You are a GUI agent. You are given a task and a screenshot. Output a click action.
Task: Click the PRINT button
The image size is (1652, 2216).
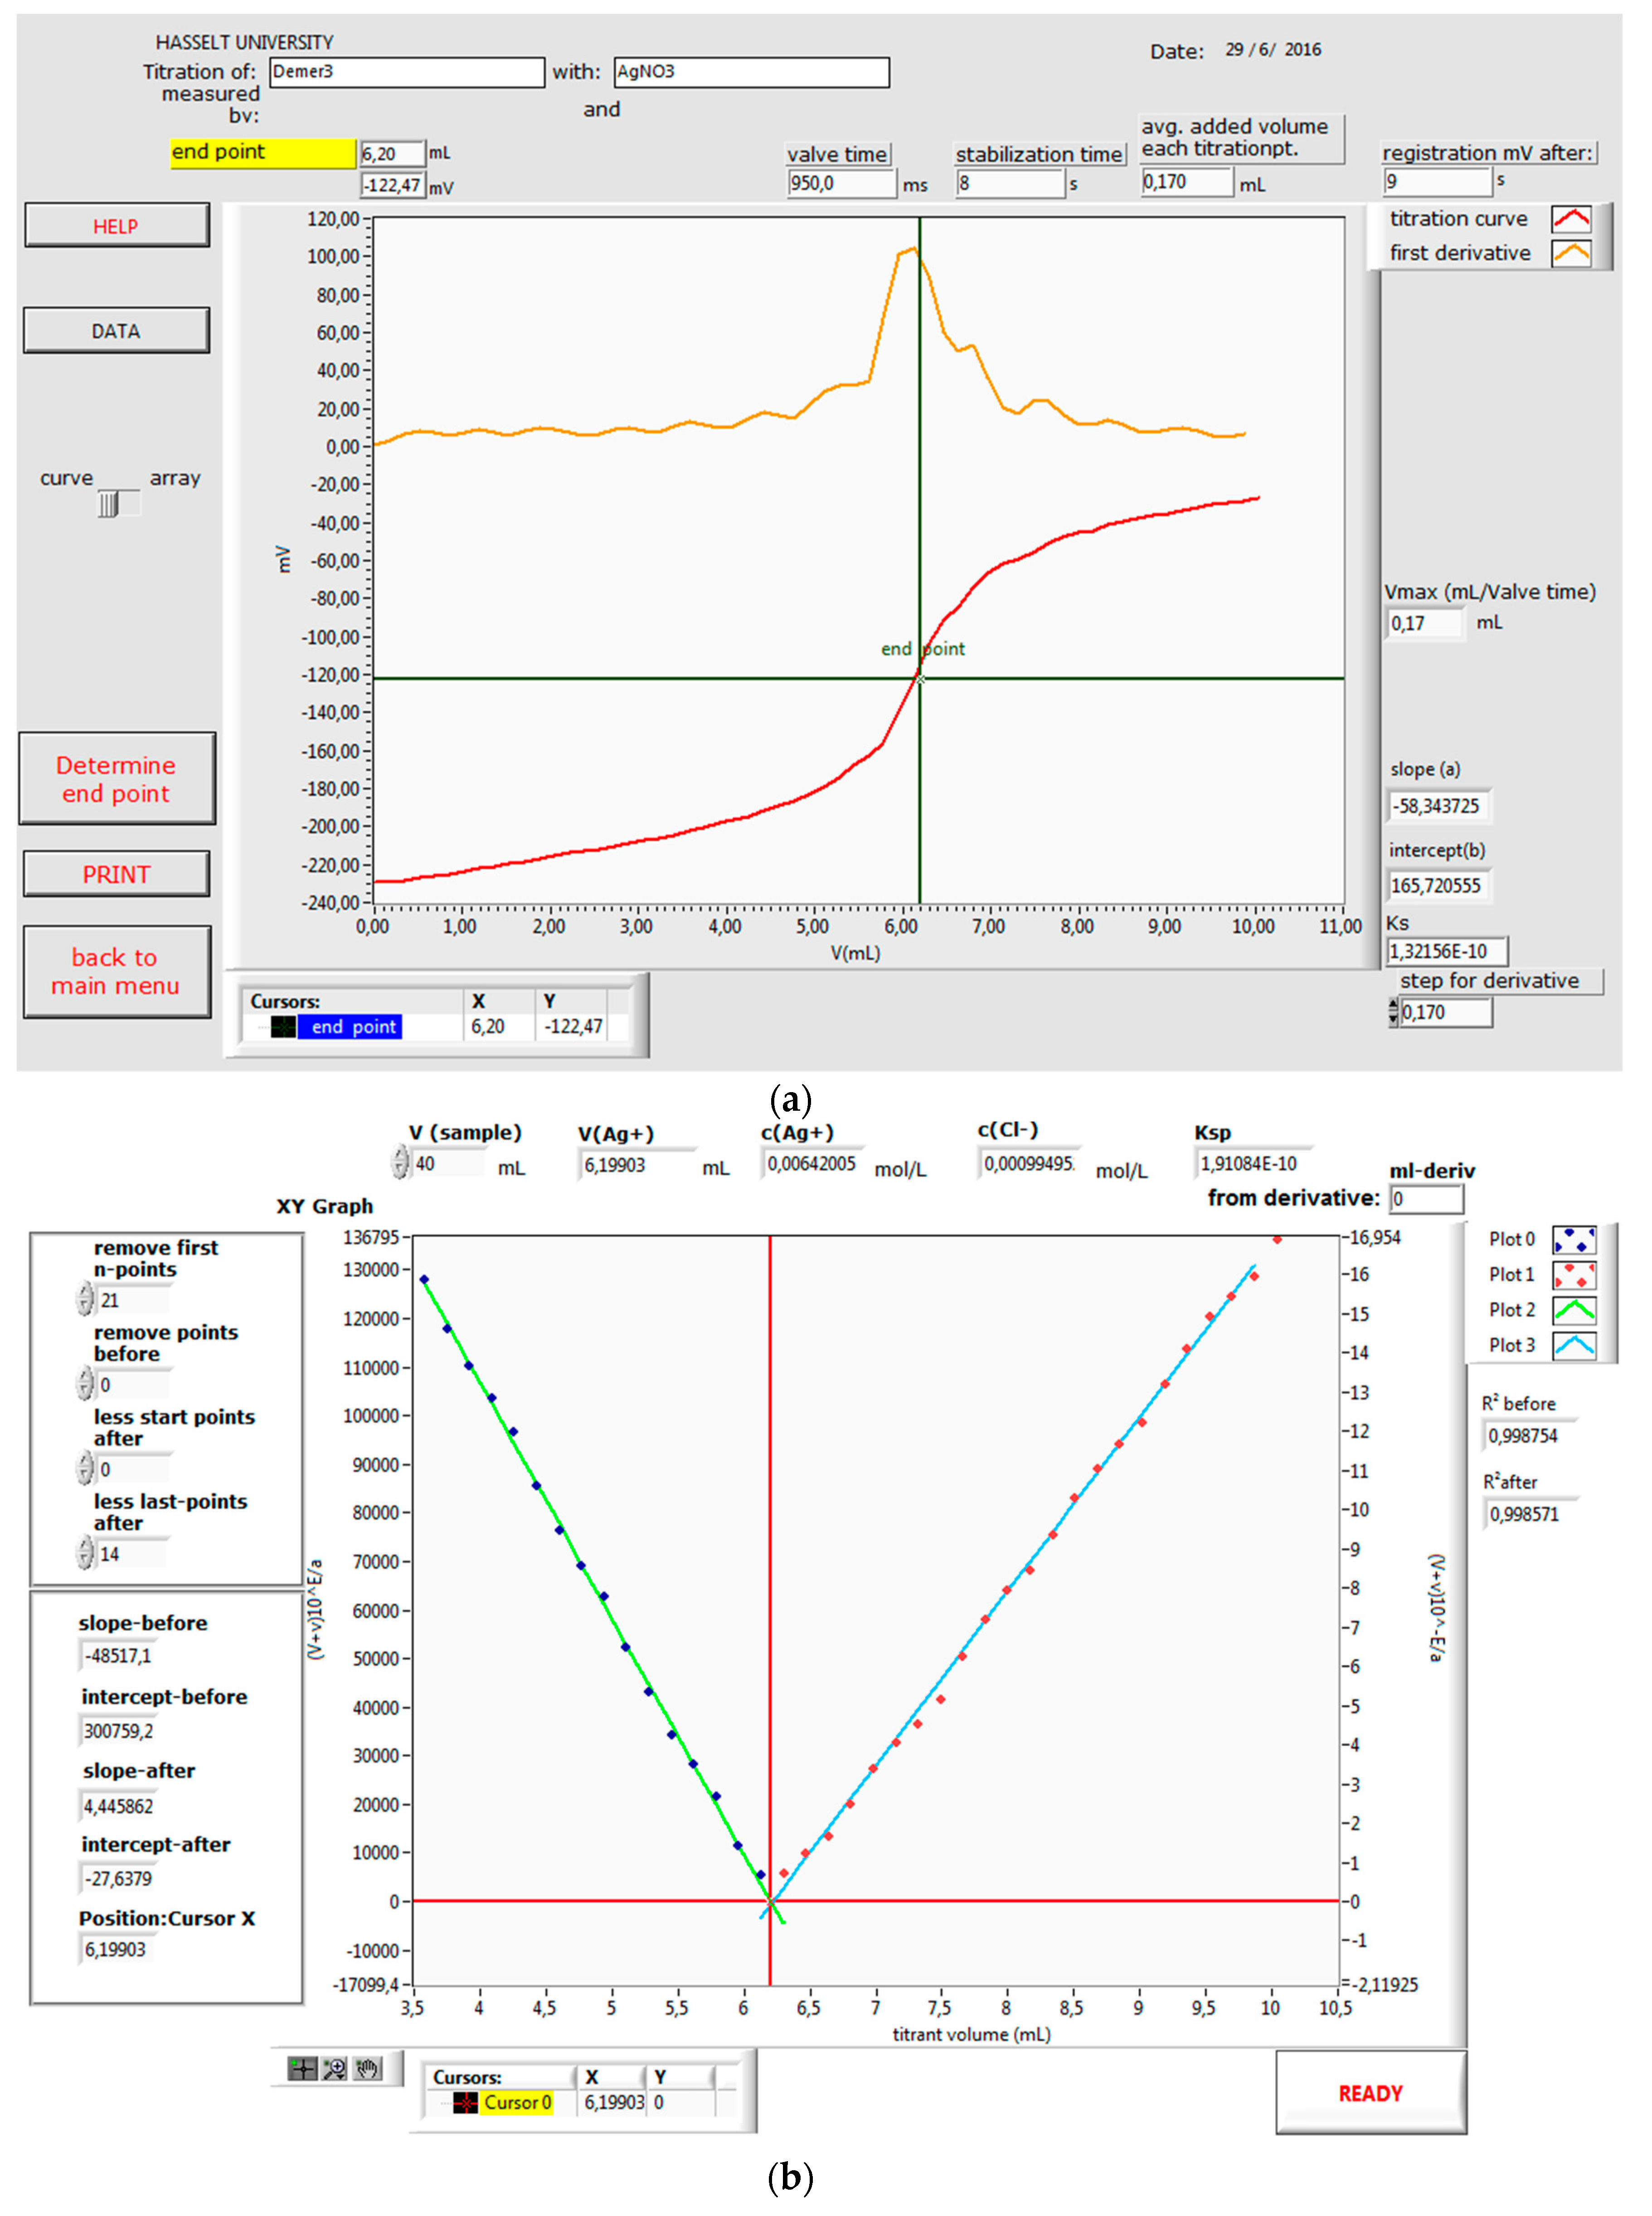116,874
